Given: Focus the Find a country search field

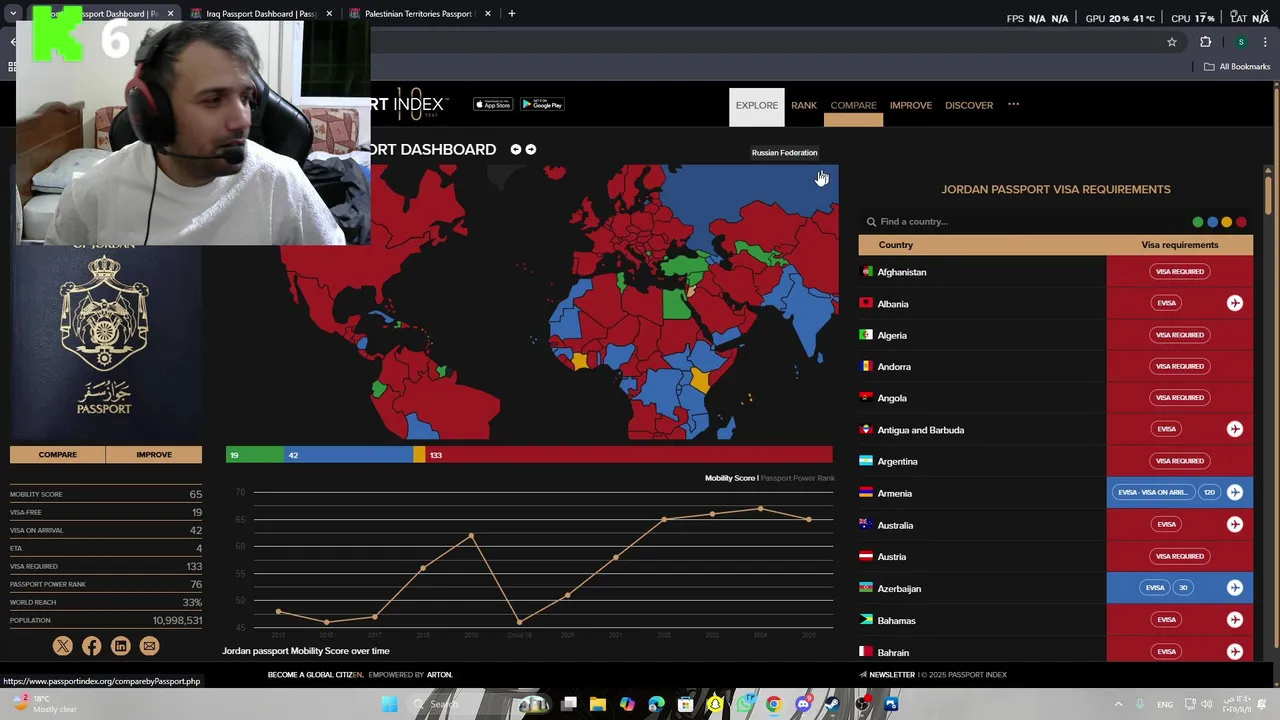Looking at the screenshot, I should (1020, 222).
